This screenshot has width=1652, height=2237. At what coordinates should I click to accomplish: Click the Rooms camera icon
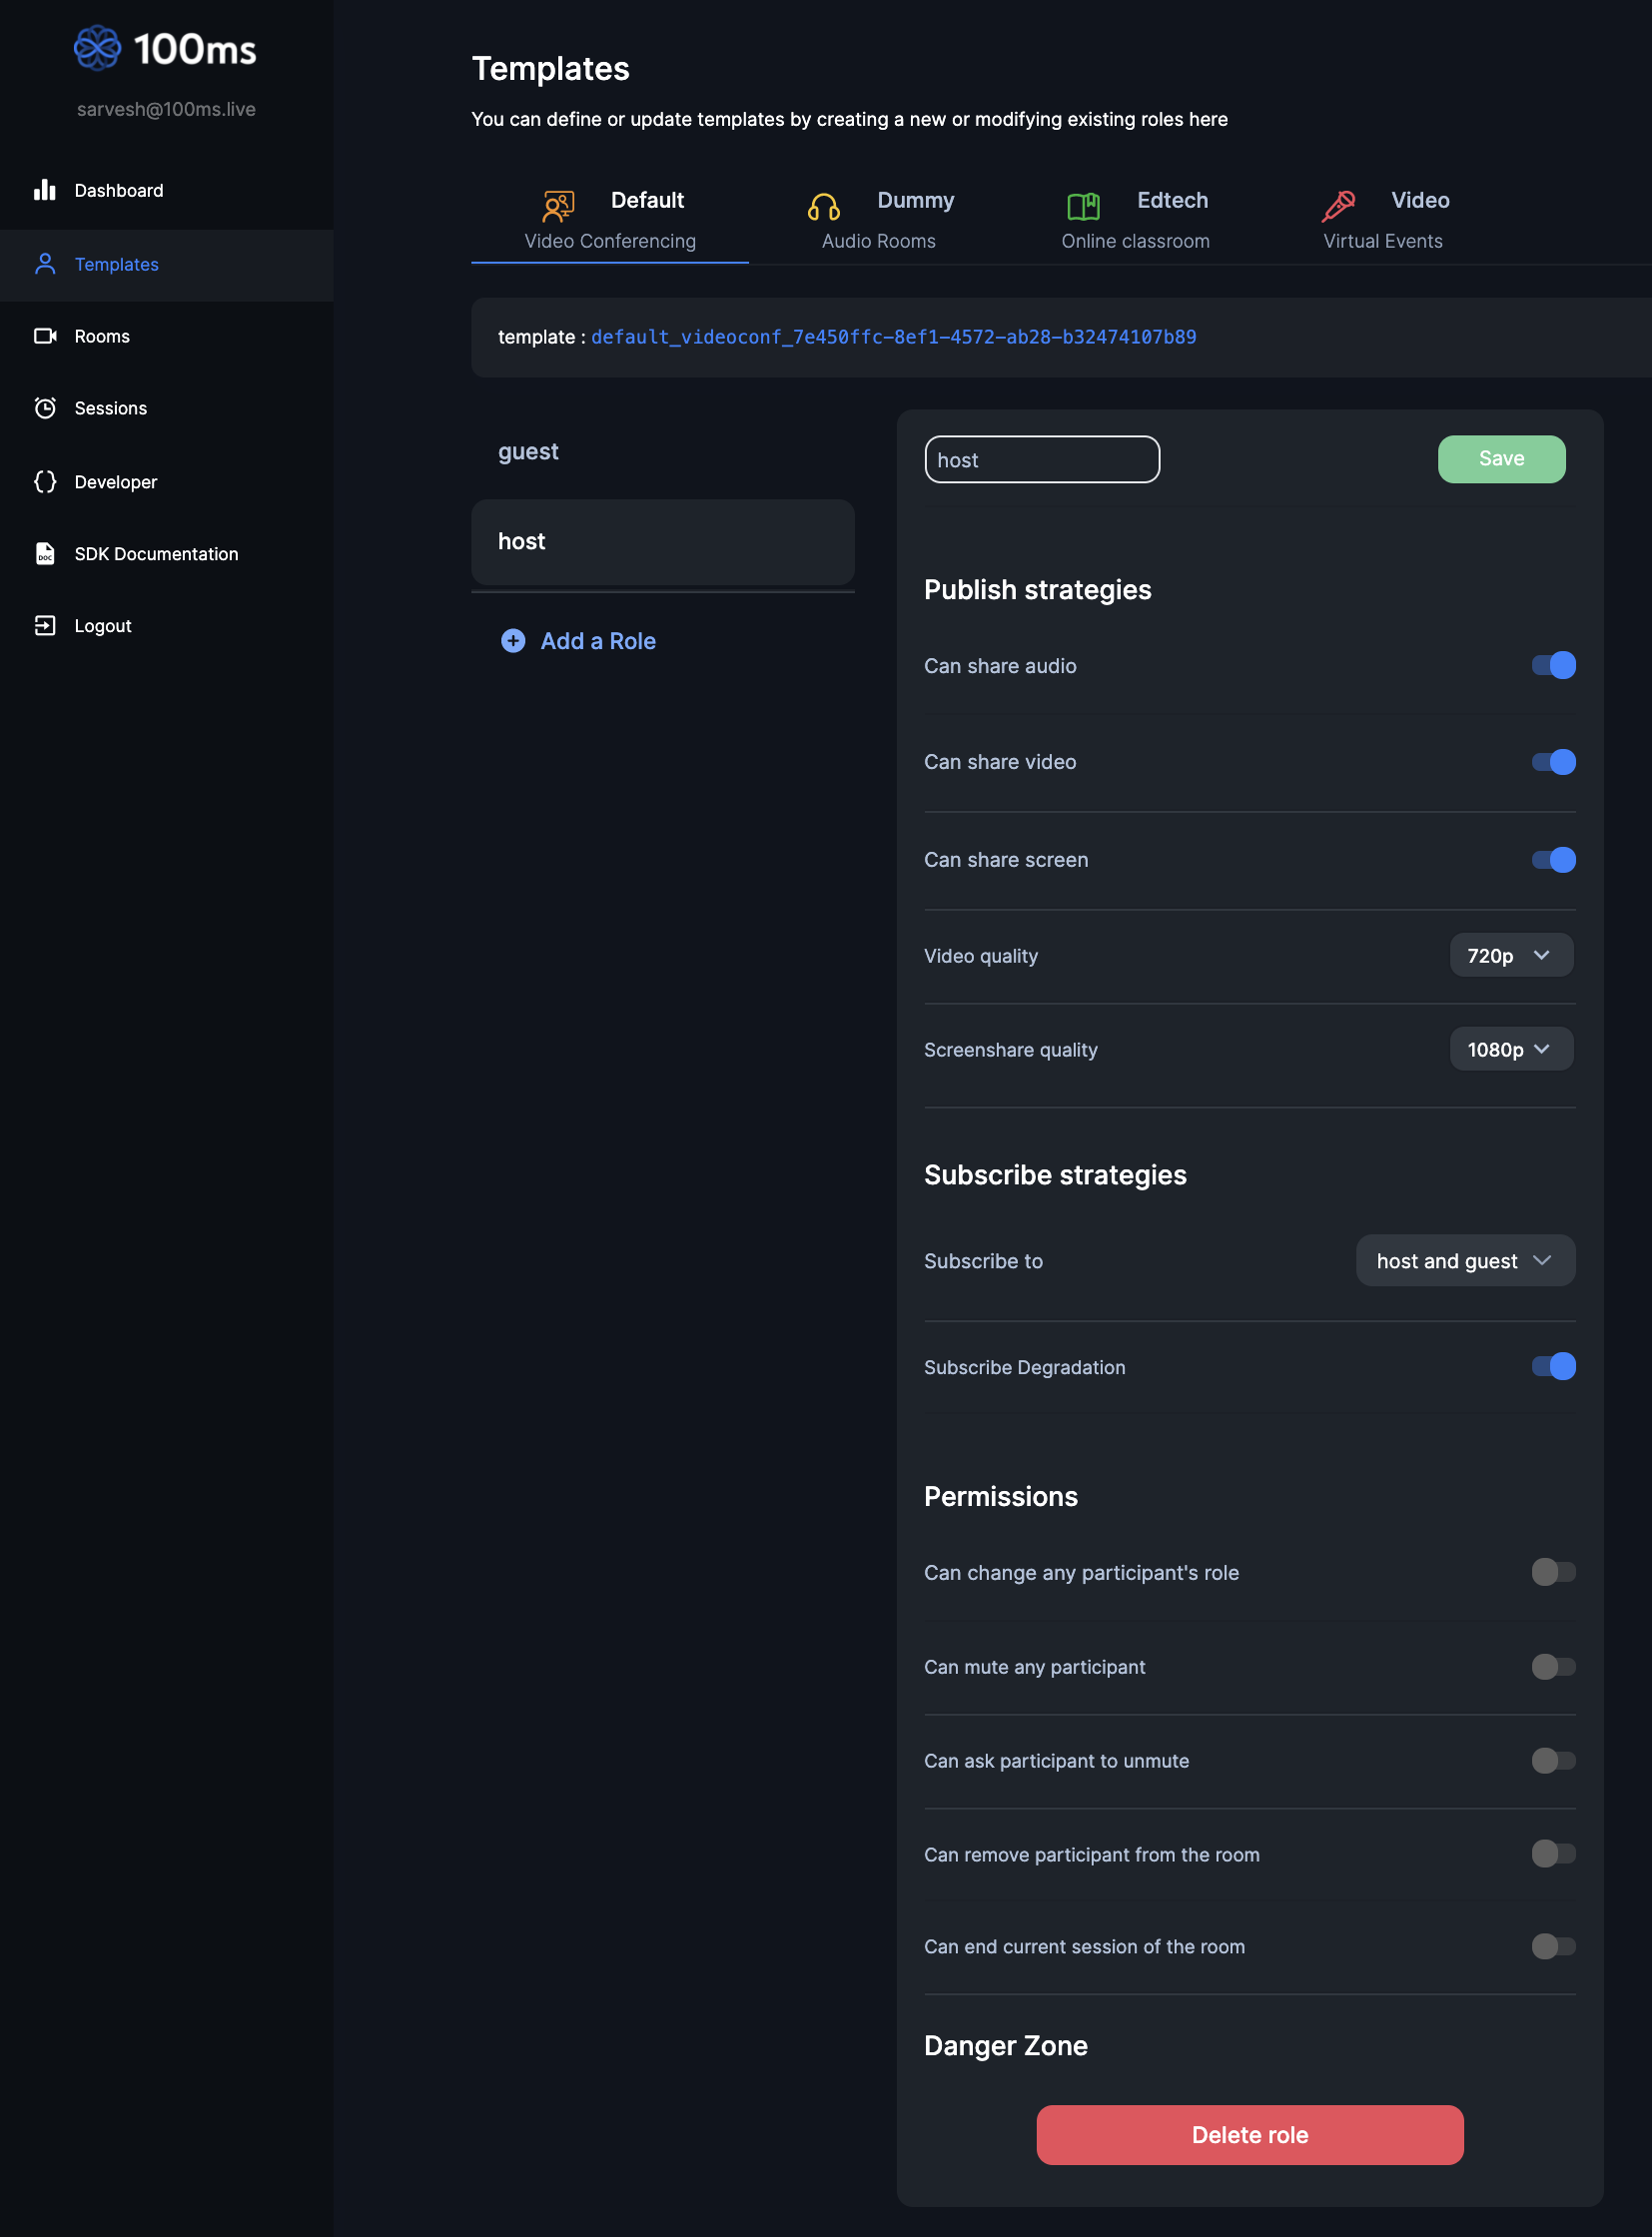pos(45,336)
